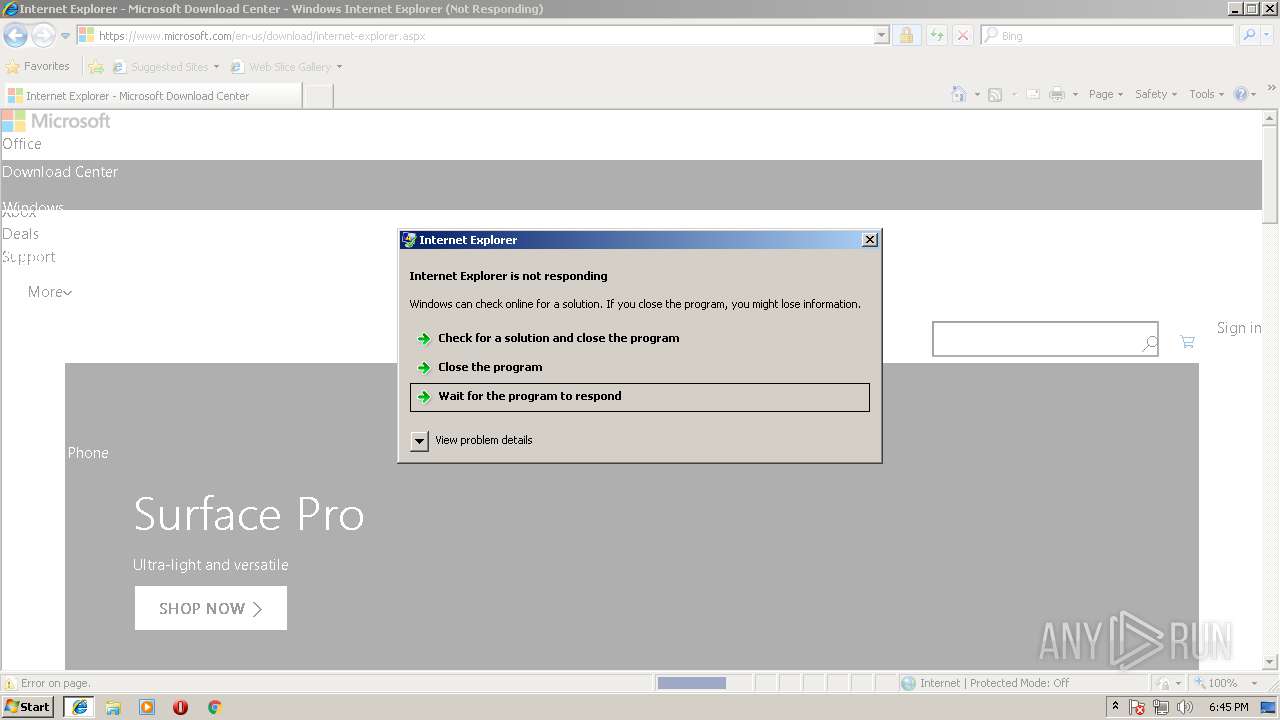
Task: Open Google Chrome taskbar icon
Action: (214, 707)
